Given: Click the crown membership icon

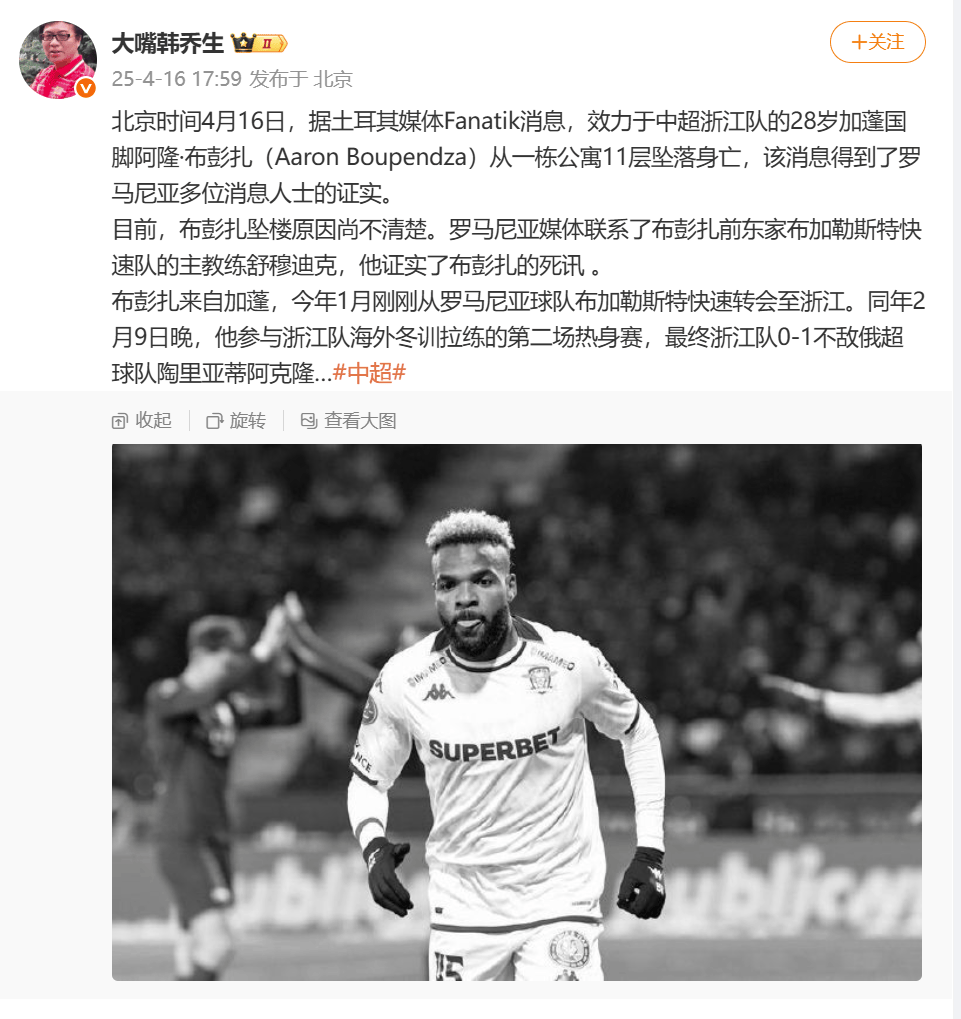Looking at the screenshot, I should click(243, 43).
